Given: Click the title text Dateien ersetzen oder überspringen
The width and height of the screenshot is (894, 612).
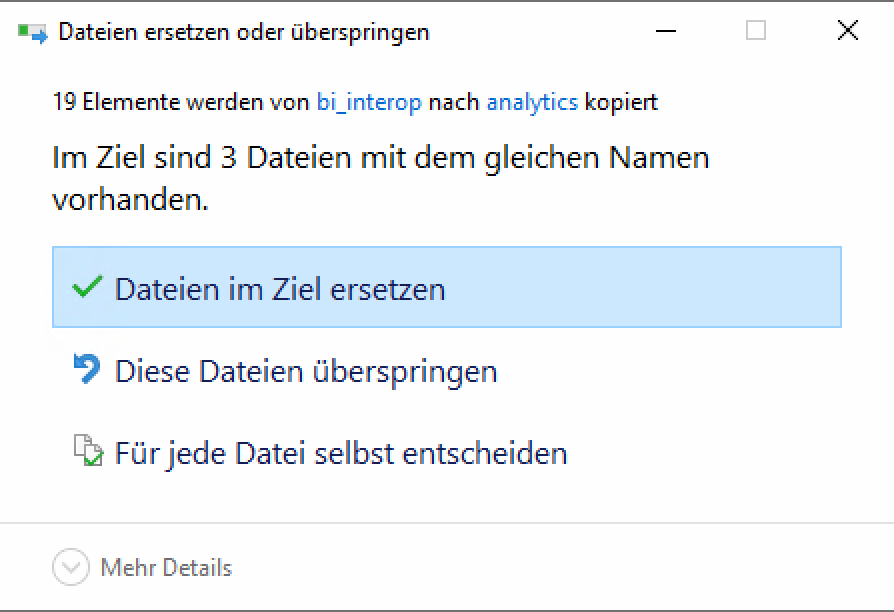Looking at the screenshot, I should click(244, 32).
